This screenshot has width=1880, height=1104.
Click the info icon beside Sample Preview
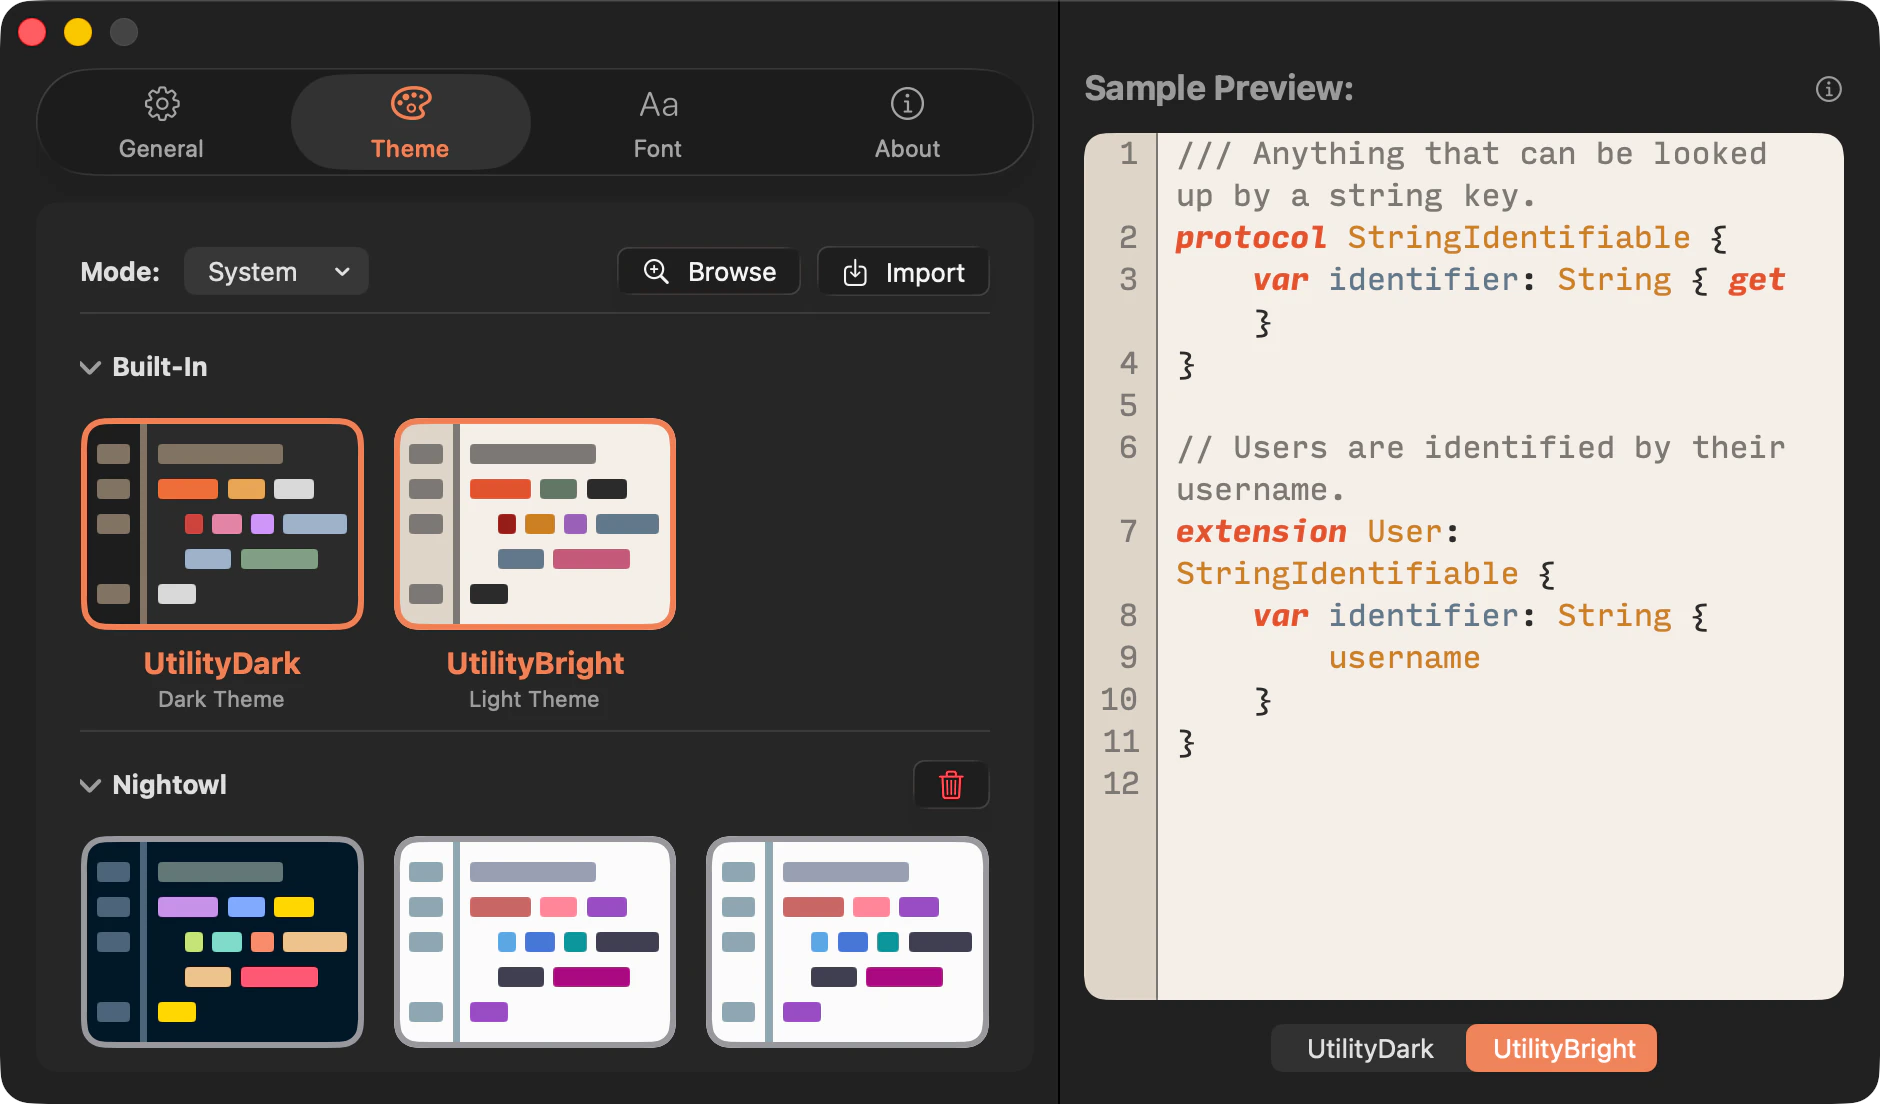pos(1828,89)
